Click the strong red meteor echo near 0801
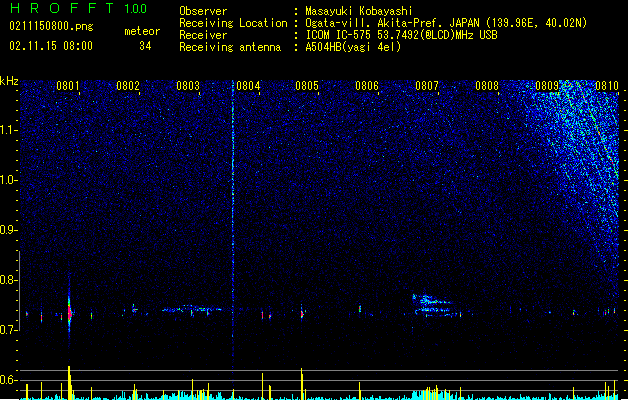 (x=69, y=312)
